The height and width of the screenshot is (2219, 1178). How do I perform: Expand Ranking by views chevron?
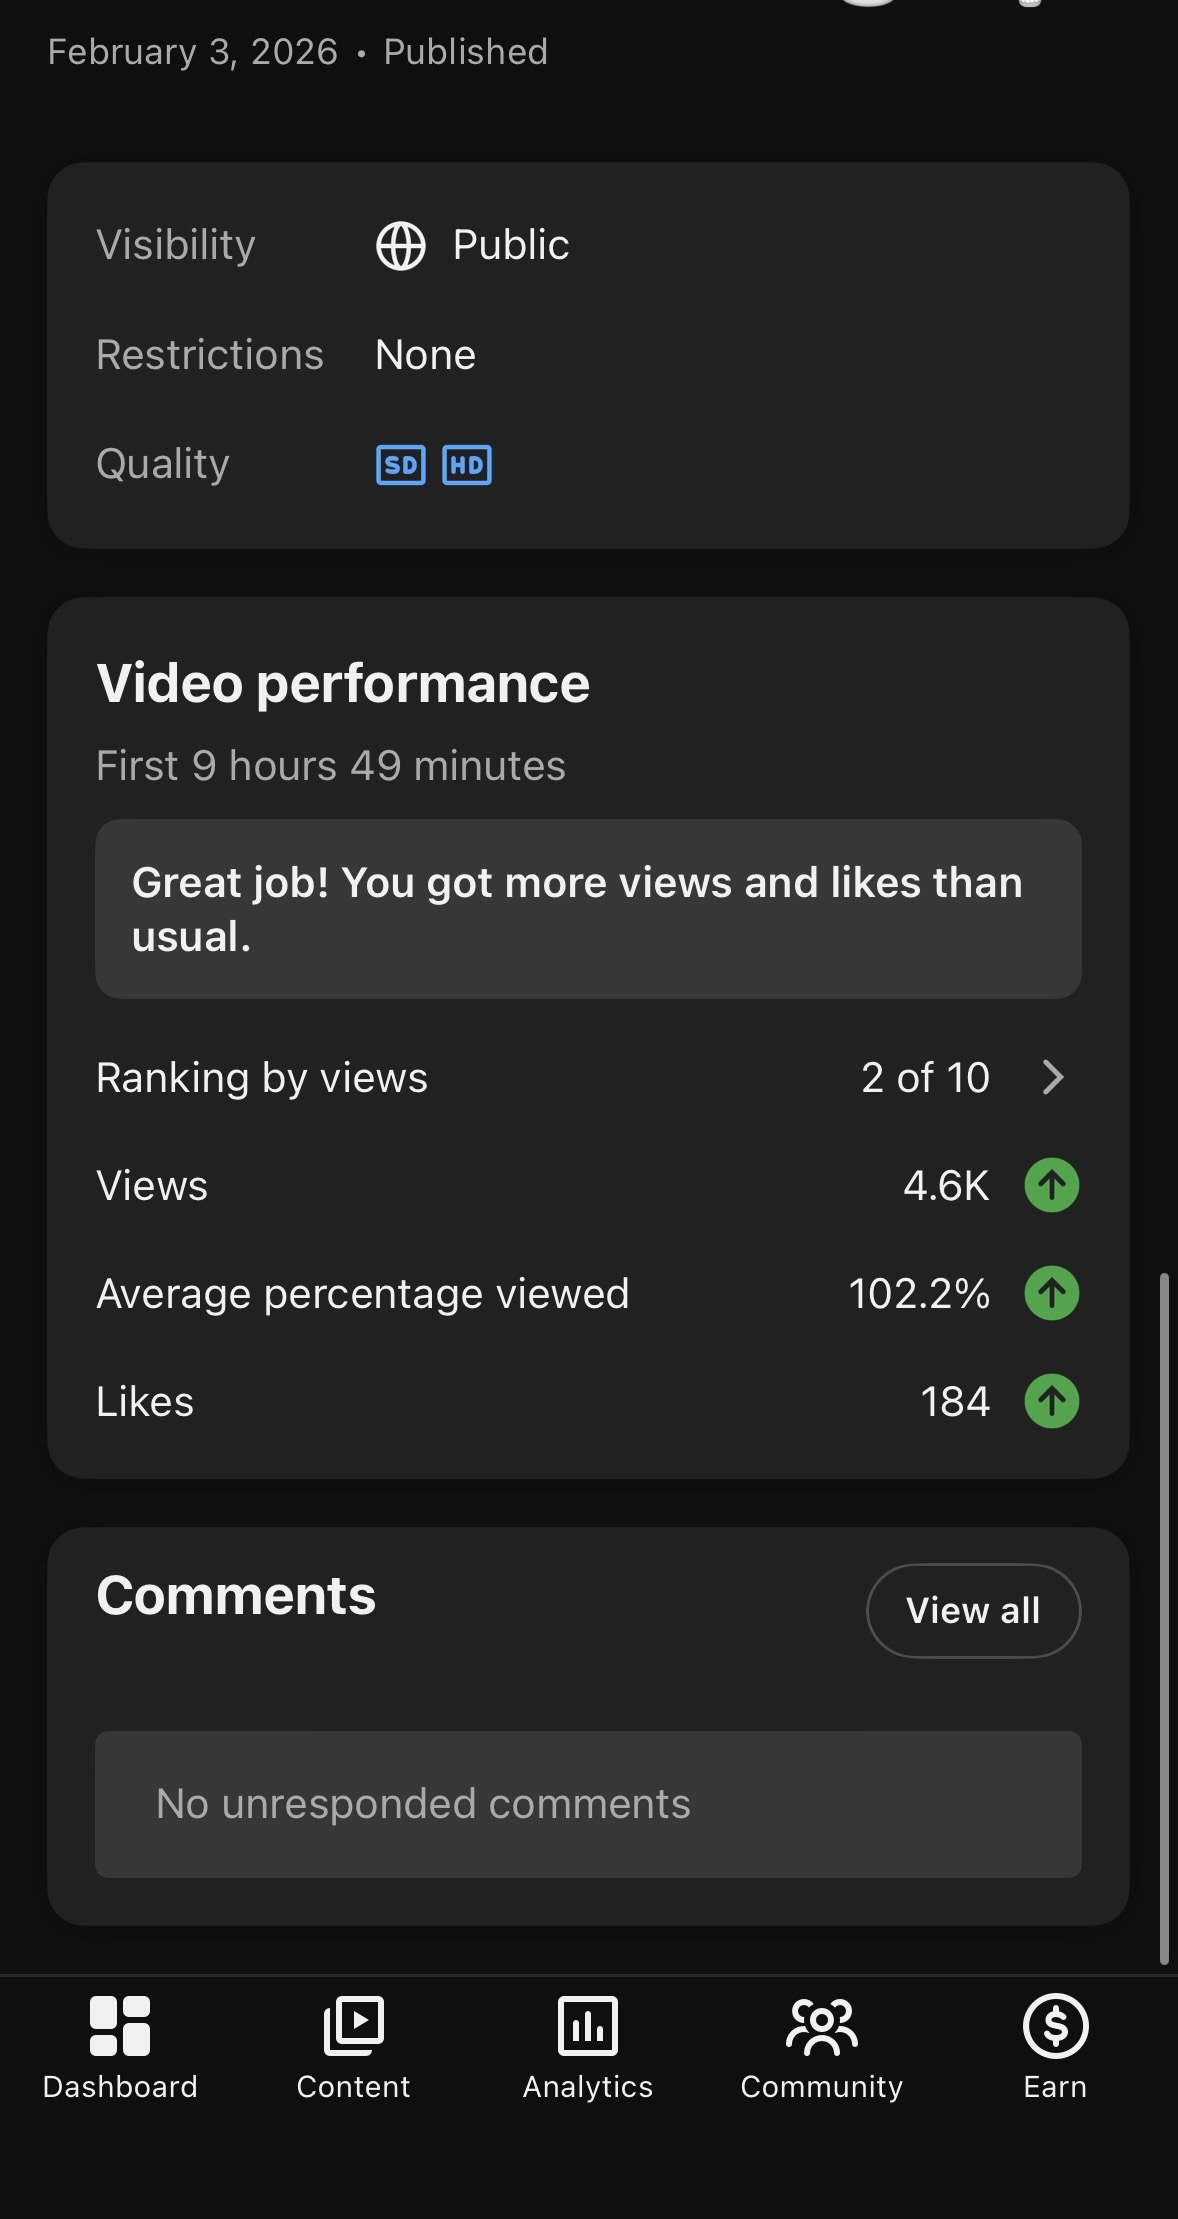pyautogui.click(x=1053, y=1077)
